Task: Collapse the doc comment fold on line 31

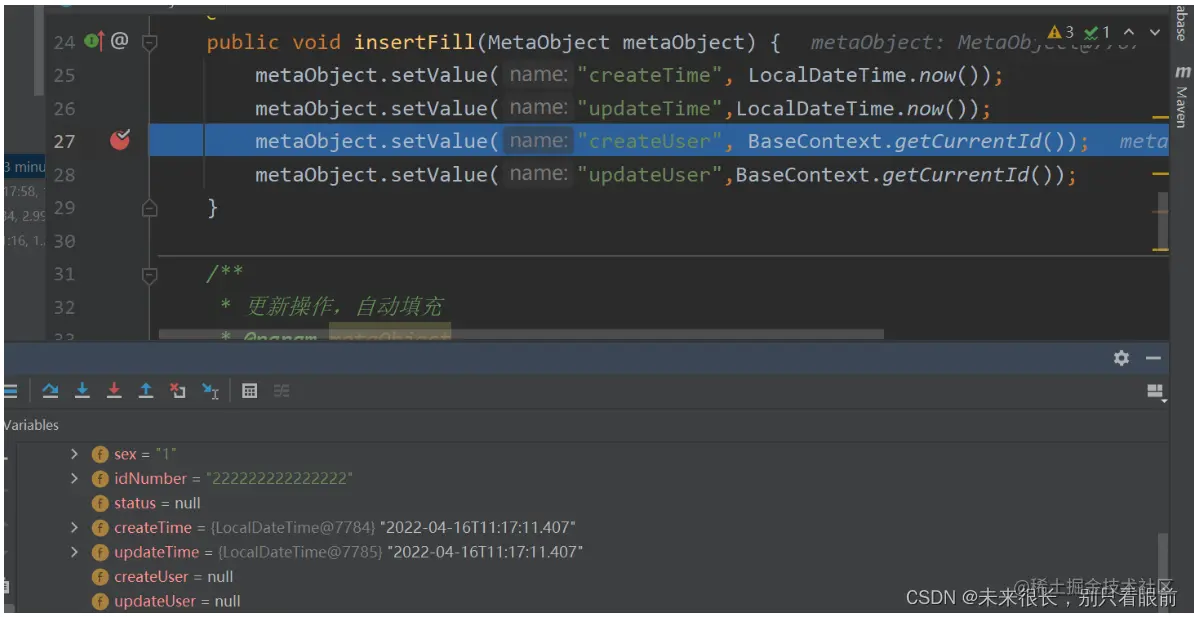Action: click(150, 275)
